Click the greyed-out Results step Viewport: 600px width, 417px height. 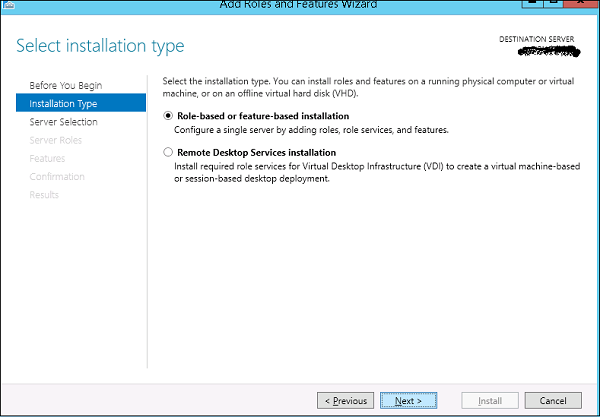[44, 195]
